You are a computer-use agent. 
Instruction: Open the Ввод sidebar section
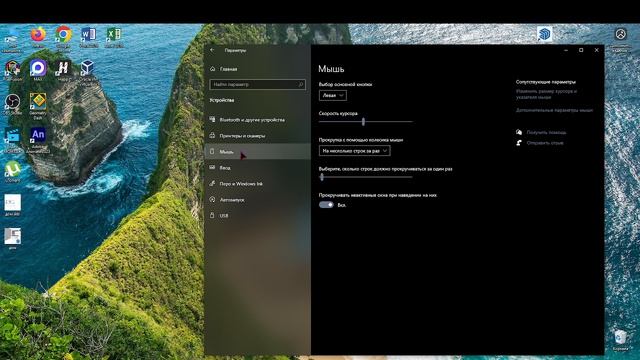click(x=257, y=168)
